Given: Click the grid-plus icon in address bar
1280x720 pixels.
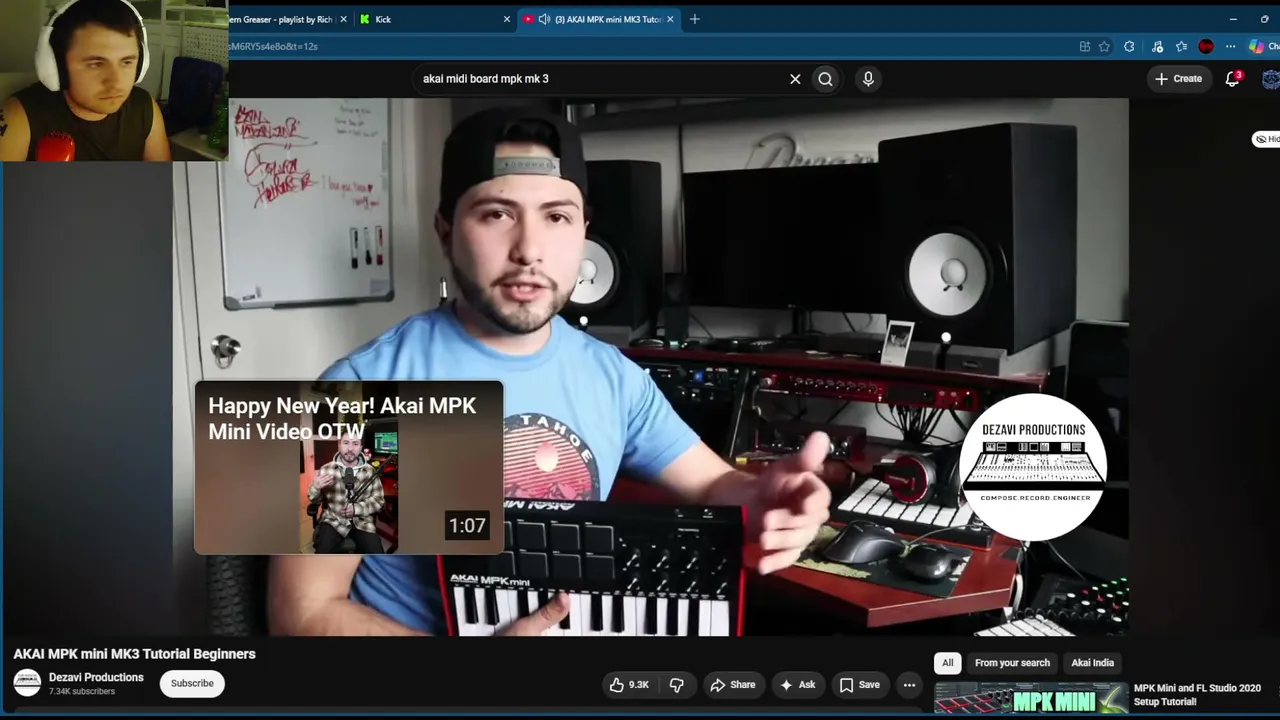Looking at the screenshot, I should [1085, 46].
